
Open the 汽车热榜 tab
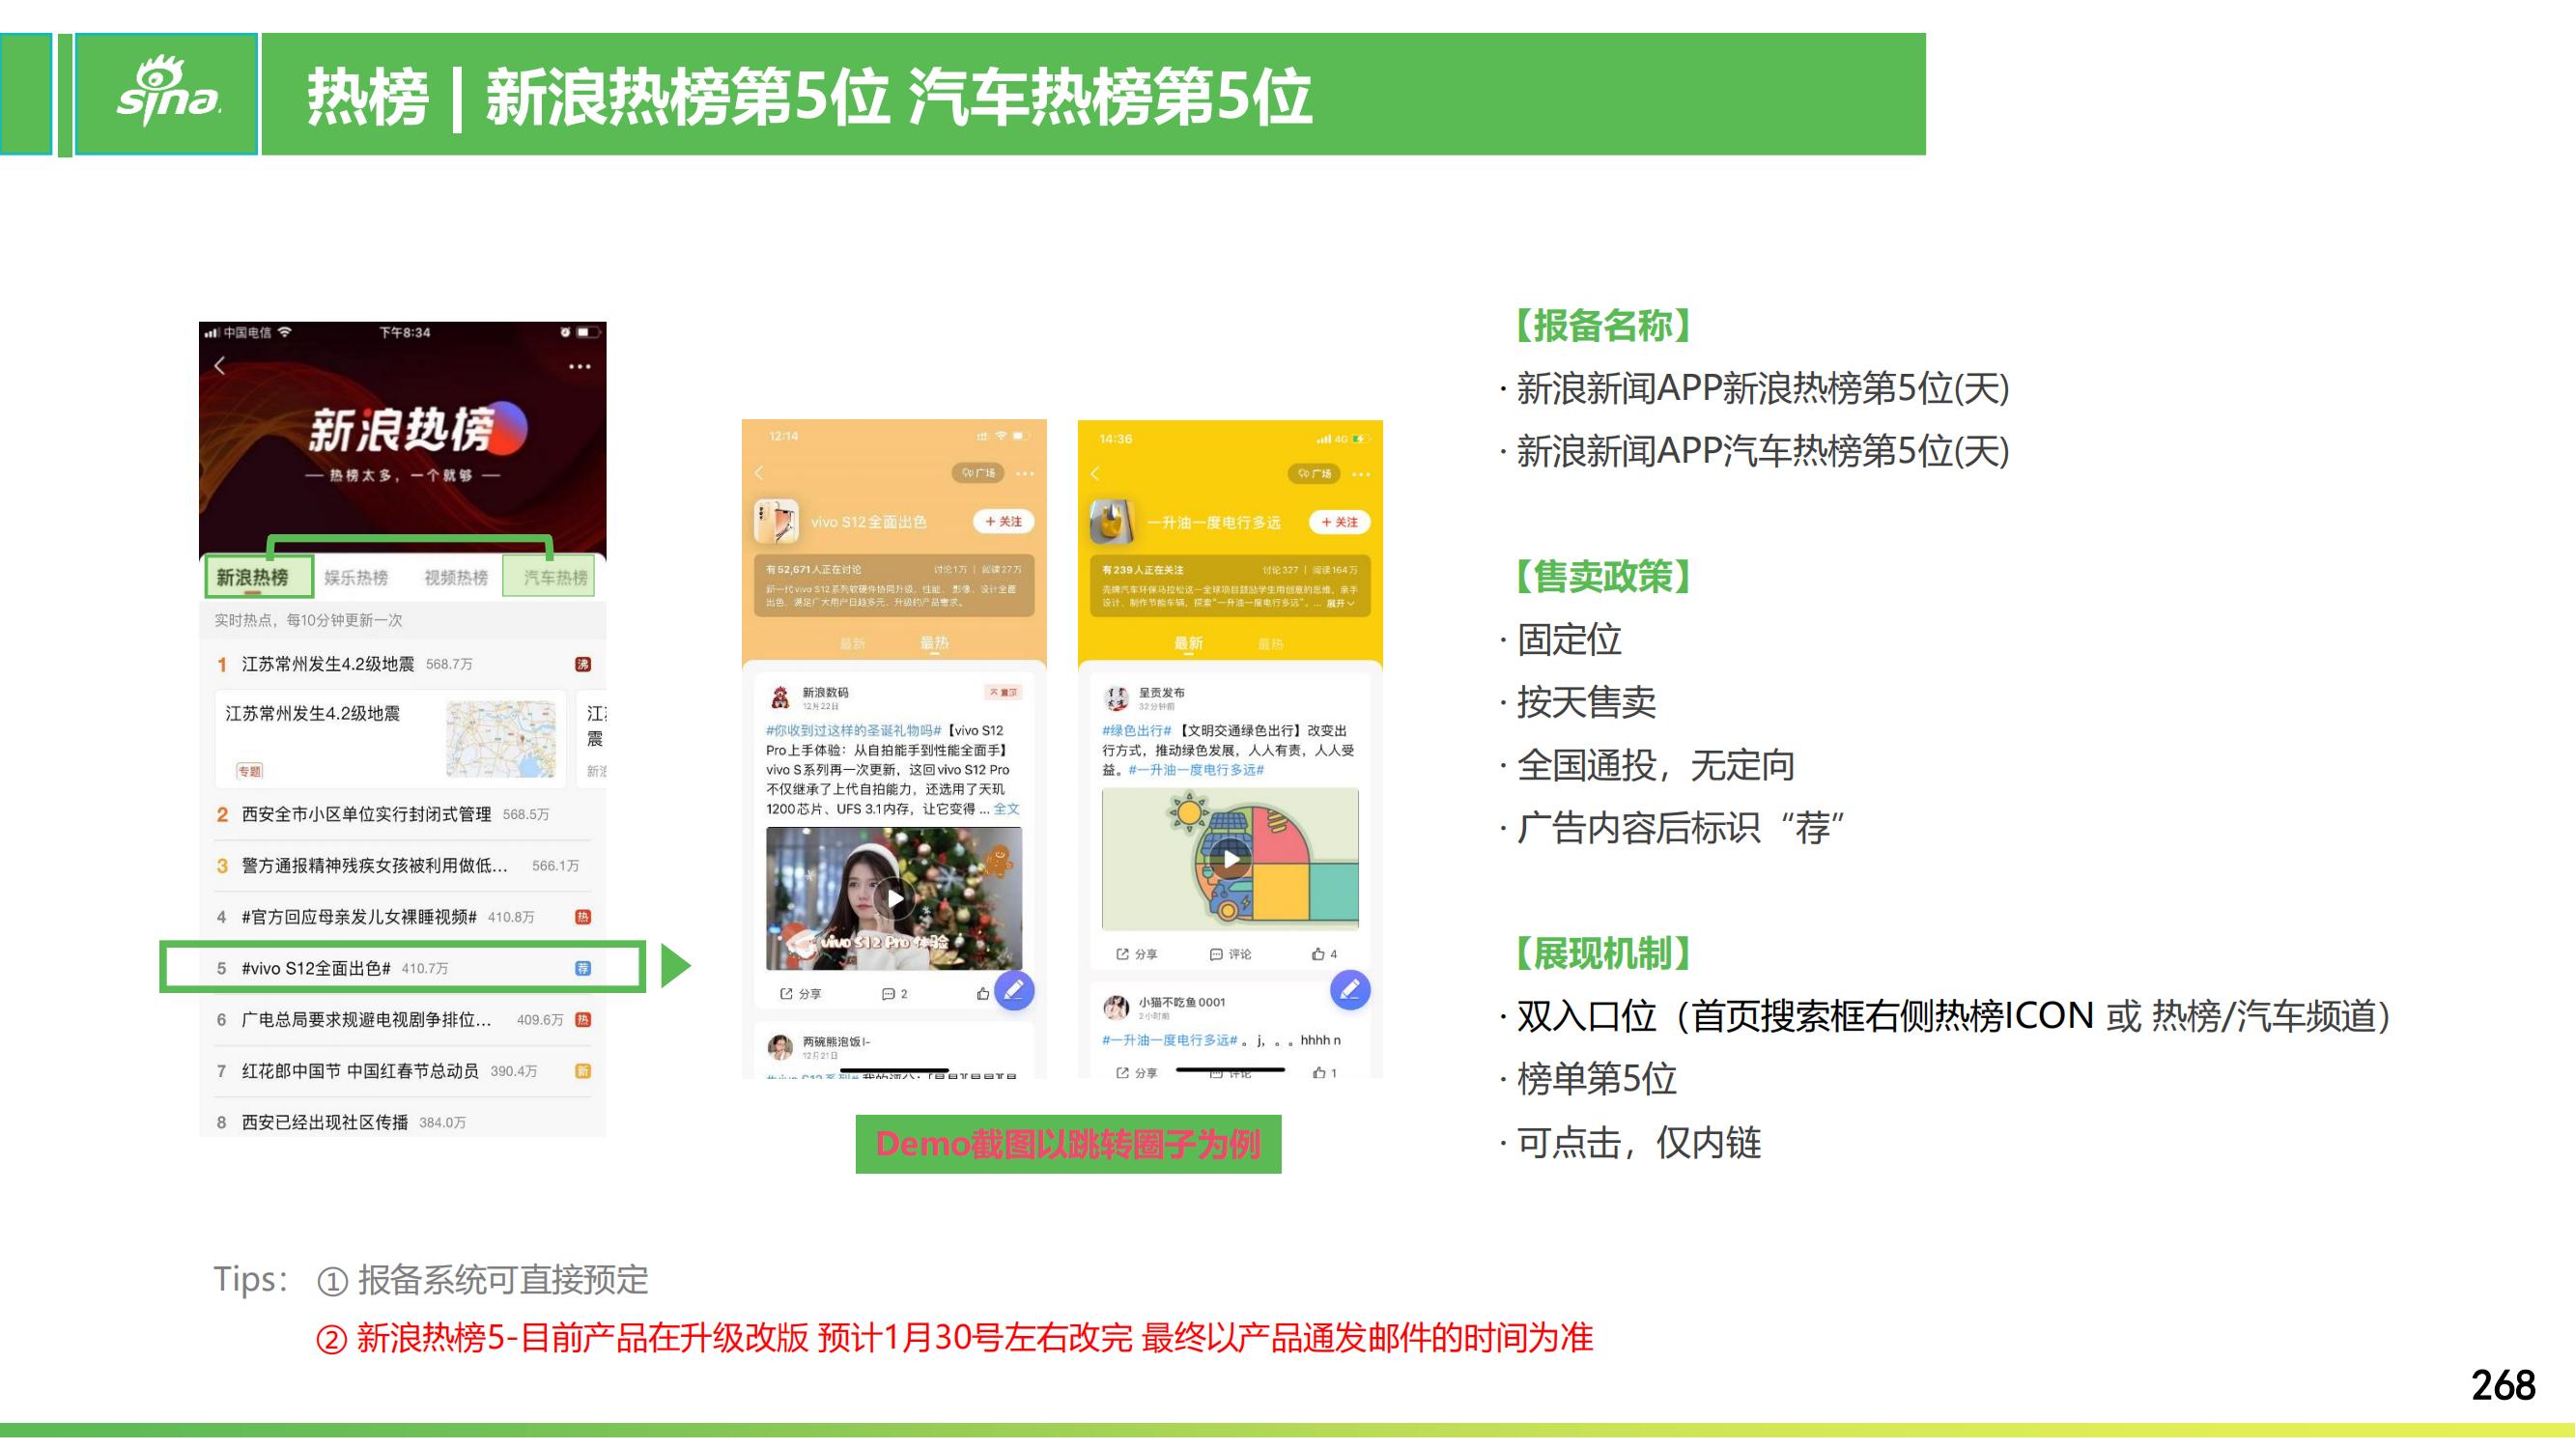pos(556,578)
